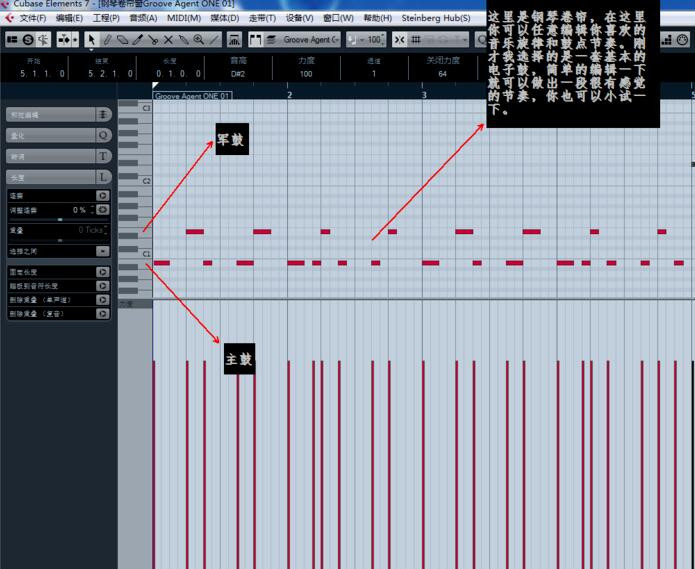Click the Quantize Q panel icon

104,135
